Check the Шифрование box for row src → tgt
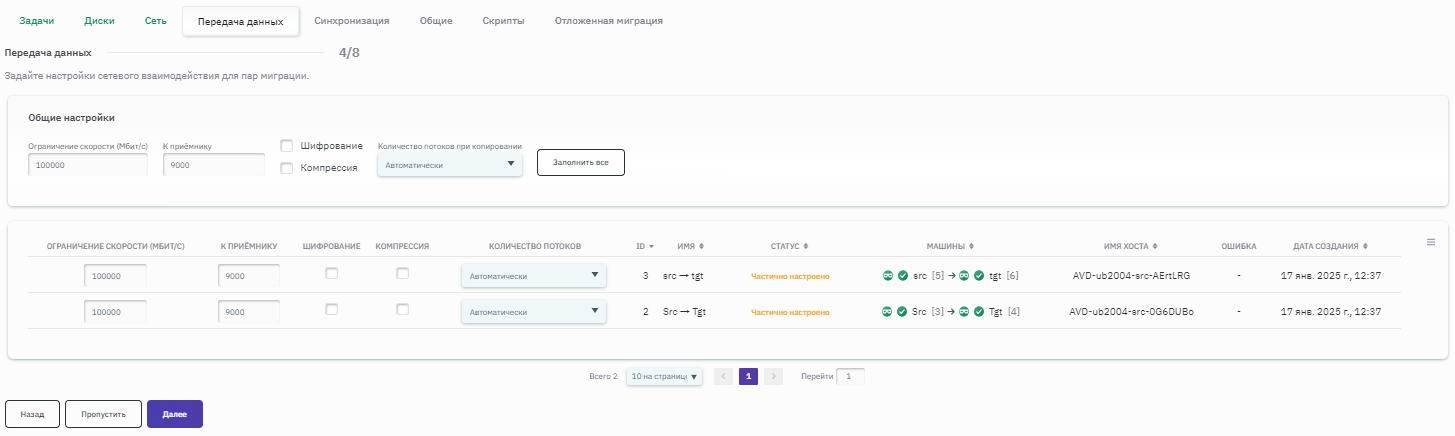Viewport: 1455px width, 436px height. click(x=332, y=273)
